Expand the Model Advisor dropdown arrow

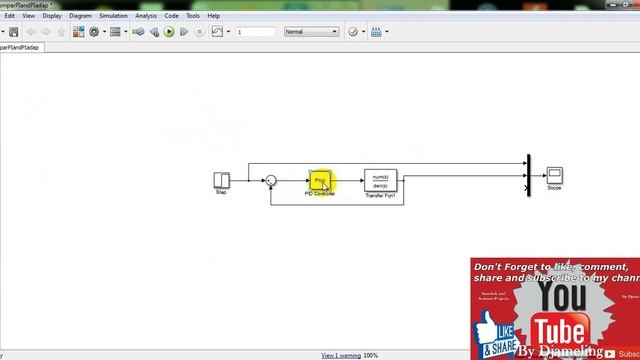(x=364, y=32)
